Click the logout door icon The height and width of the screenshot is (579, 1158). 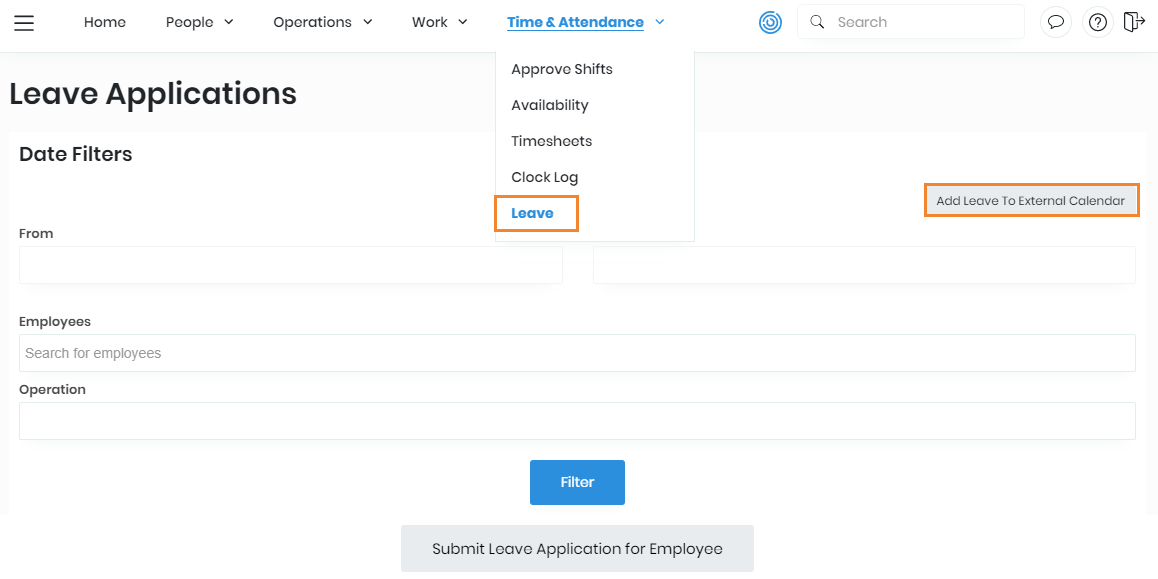1133,22
